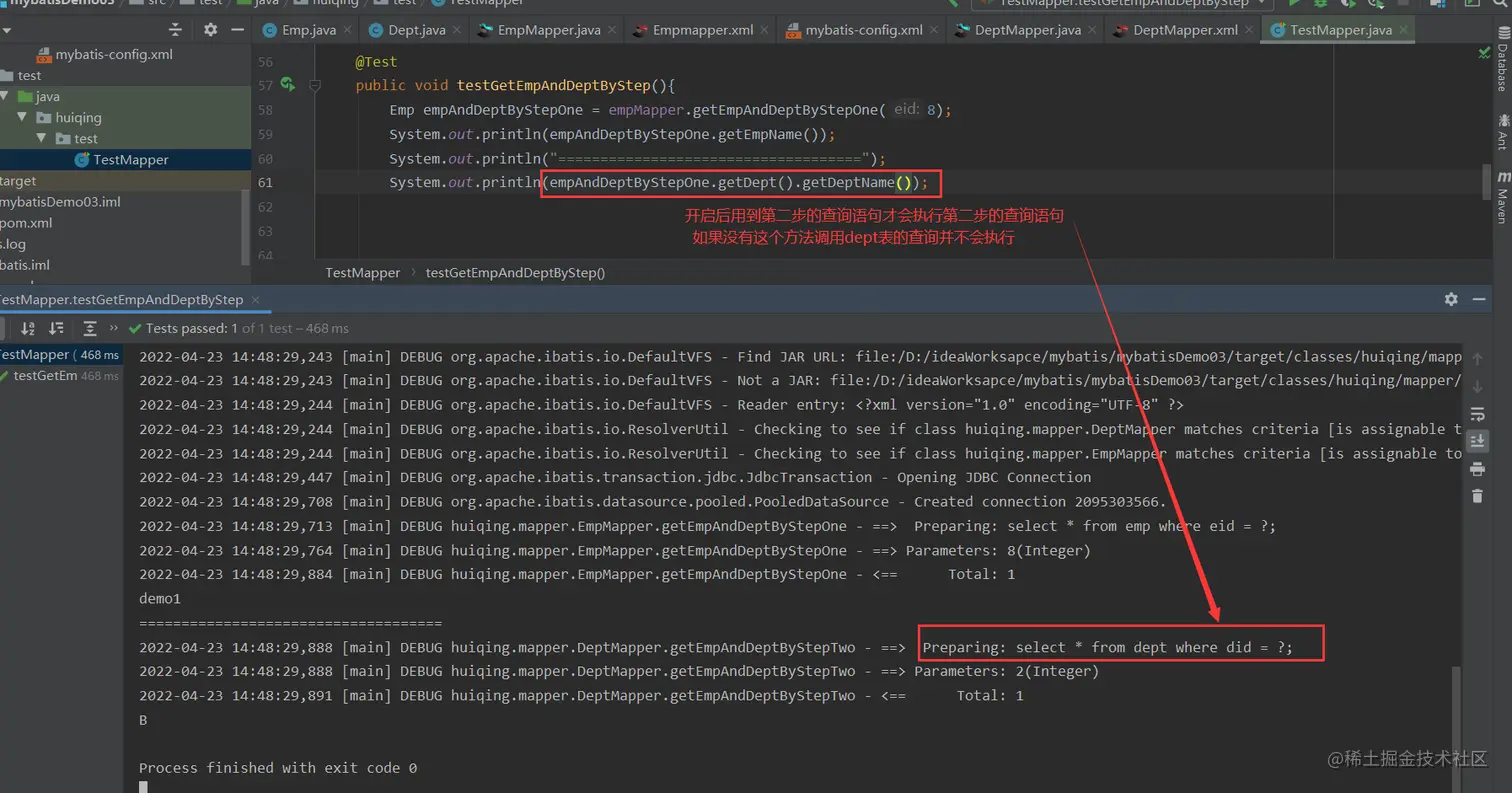Toggle scroll to end of console
This screenshot has width=1512, height=793.
[1478, 441]
